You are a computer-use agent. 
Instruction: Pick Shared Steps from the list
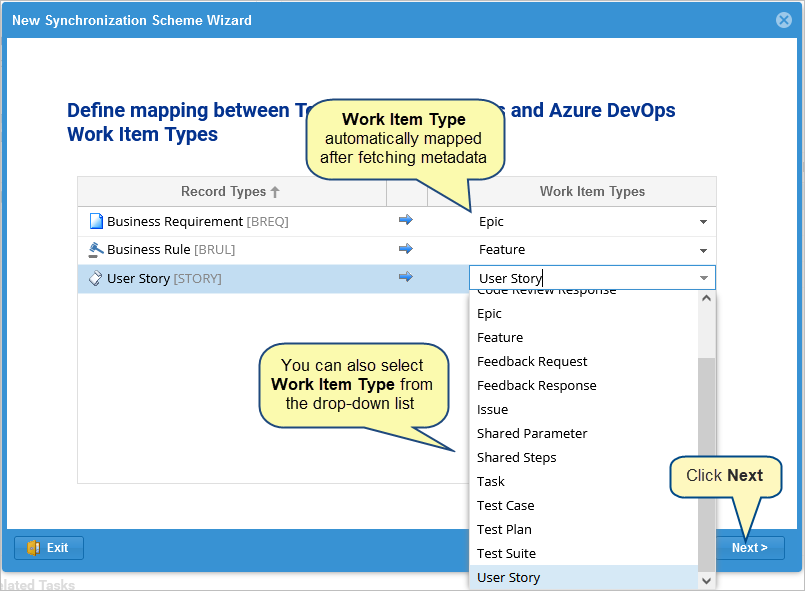coord(516,457)
